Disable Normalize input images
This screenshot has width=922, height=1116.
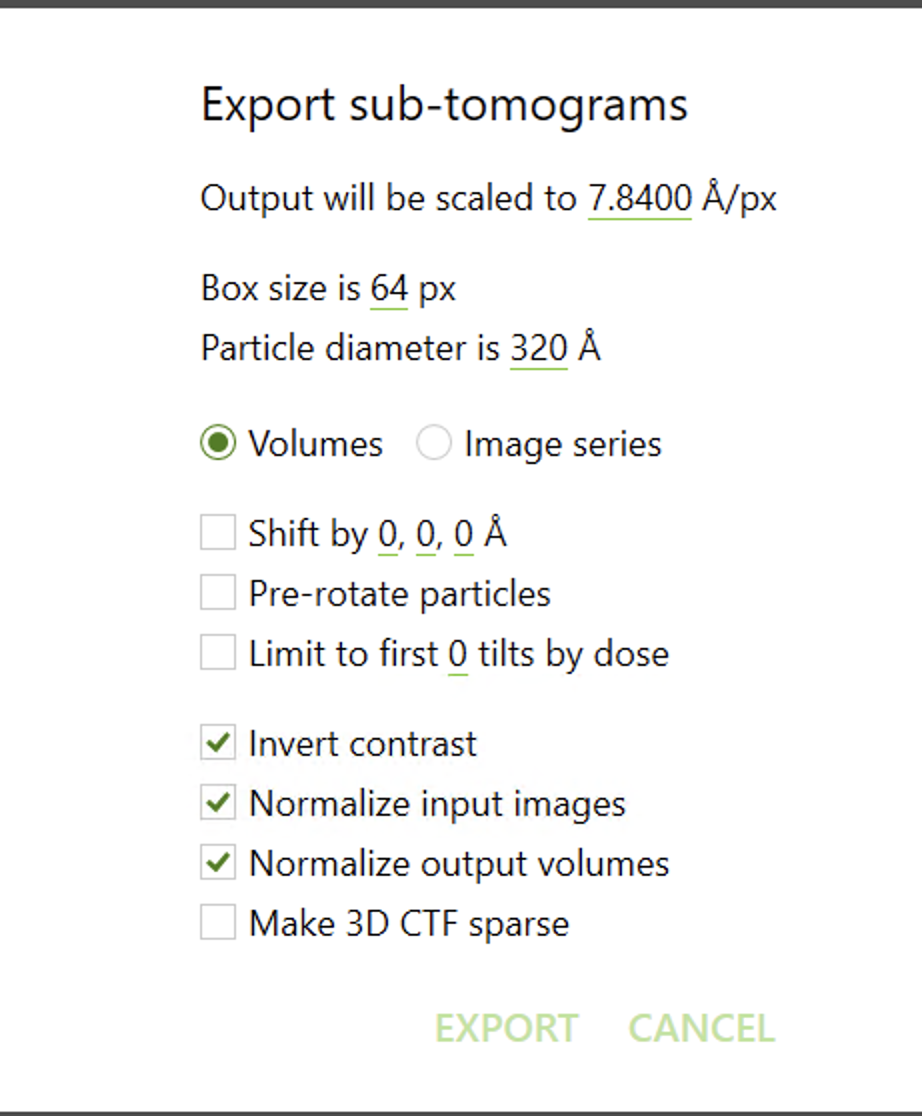point(218,803)
